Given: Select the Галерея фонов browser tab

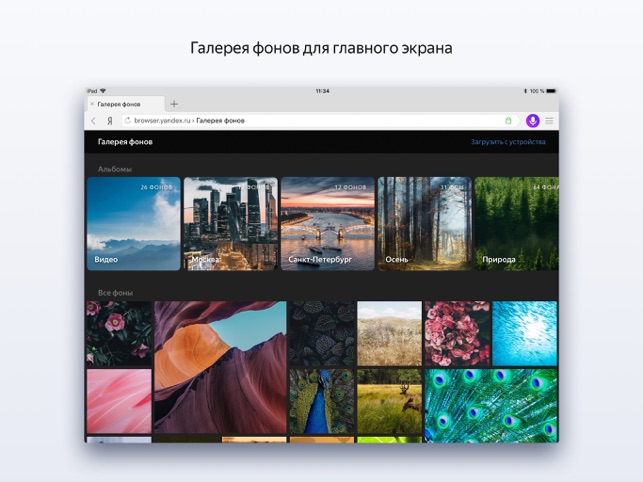Looking at the screenshot, I should tap(125, 104).
